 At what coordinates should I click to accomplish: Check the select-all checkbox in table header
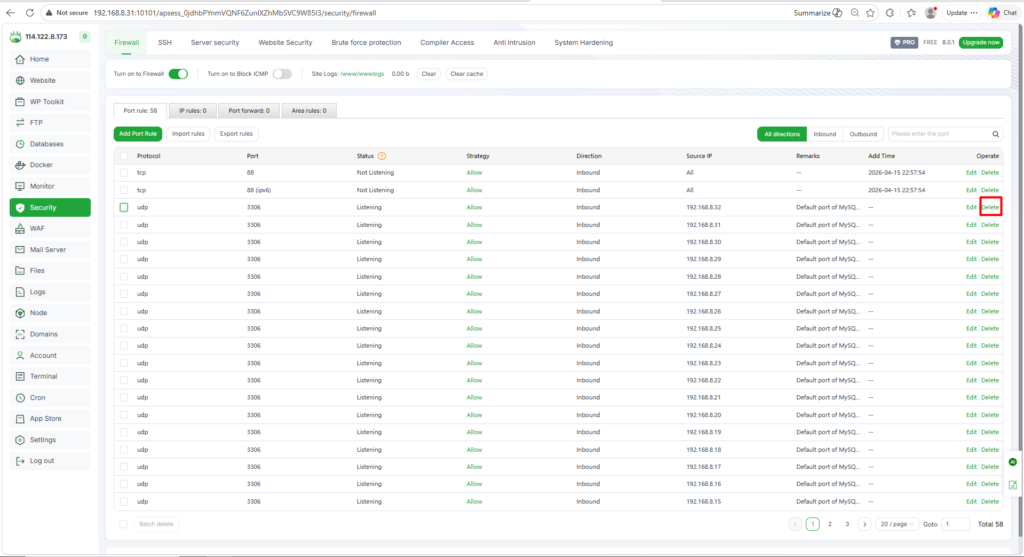(x=124, y=156)
